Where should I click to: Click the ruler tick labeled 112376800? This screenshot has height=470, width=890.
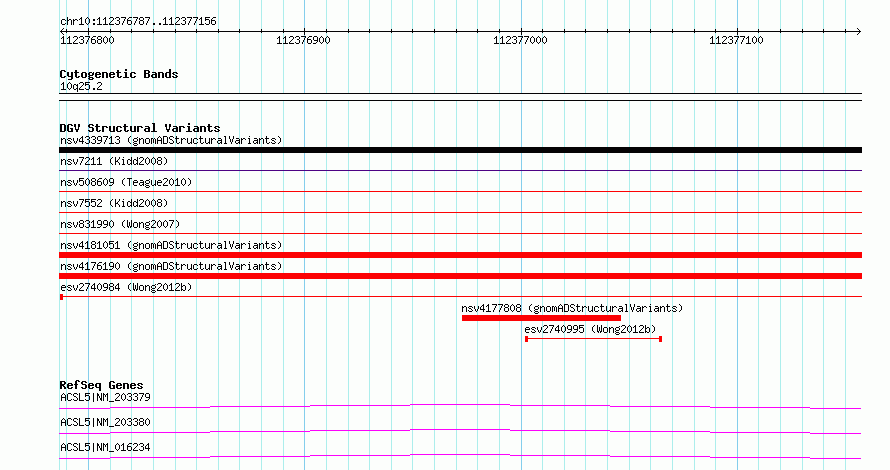(87, 40)
